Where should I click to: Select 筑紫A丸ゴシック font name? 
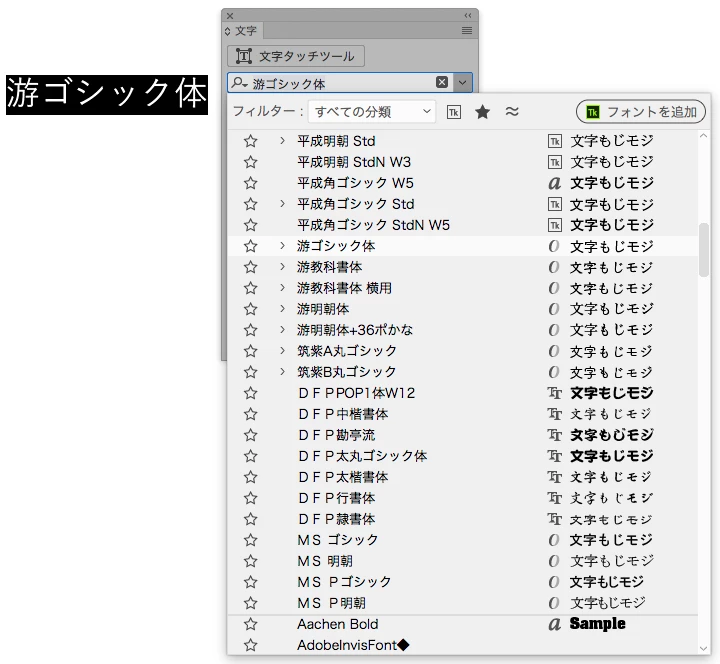tap(347, 351)
